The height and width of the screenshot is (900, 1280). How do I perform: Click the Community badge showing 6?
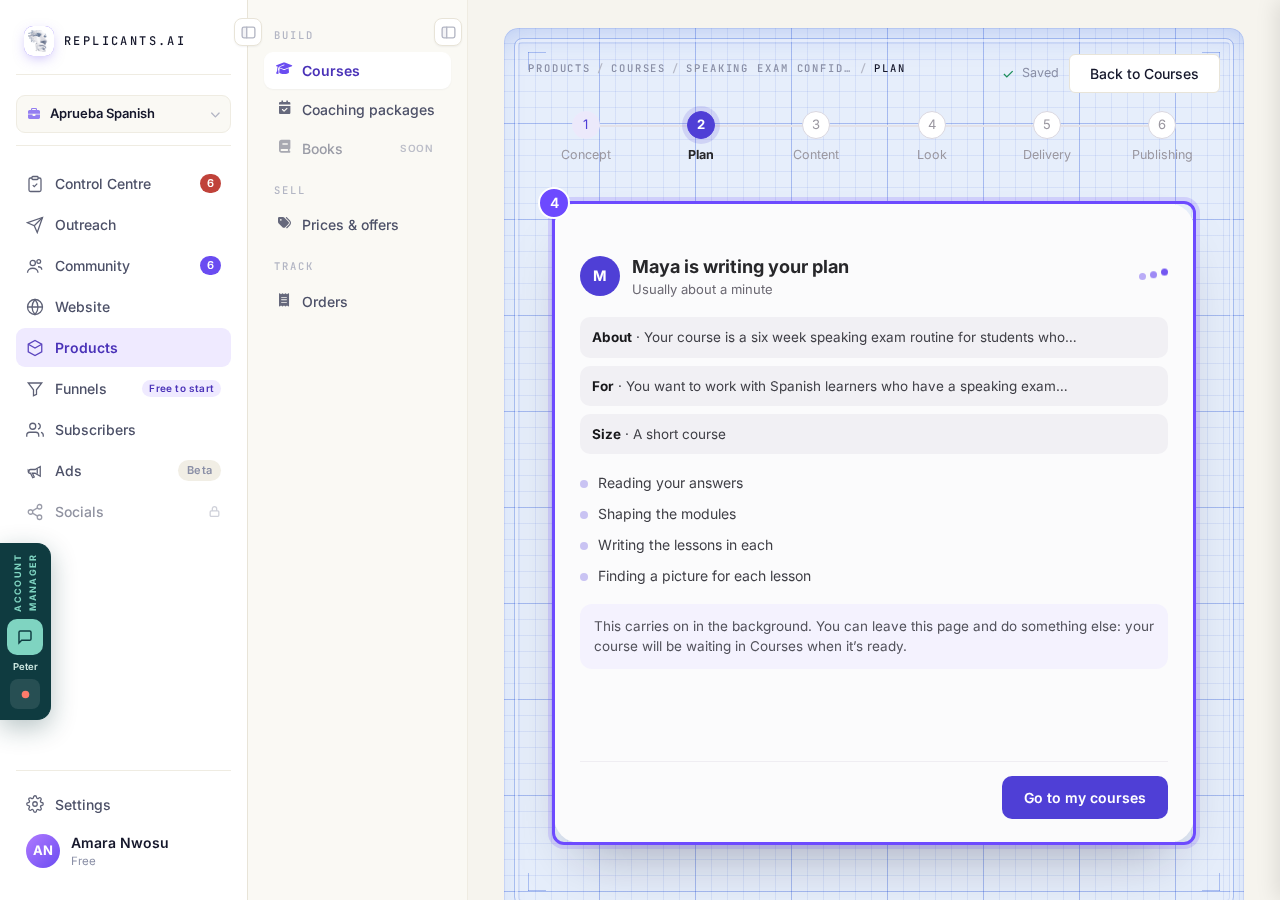[210, 266]
